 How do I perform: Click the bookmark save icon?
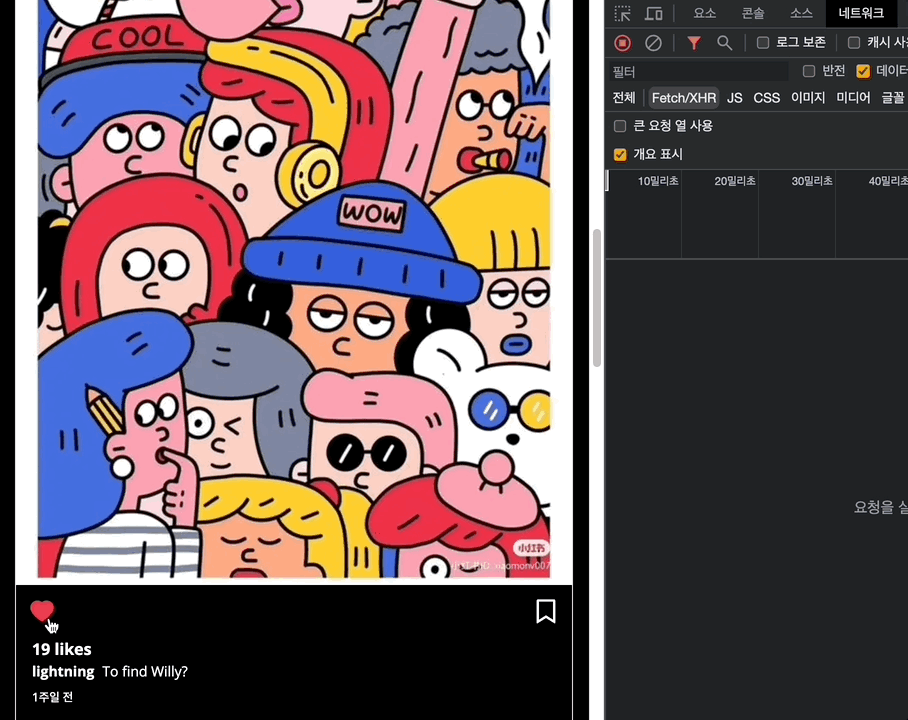545,611
